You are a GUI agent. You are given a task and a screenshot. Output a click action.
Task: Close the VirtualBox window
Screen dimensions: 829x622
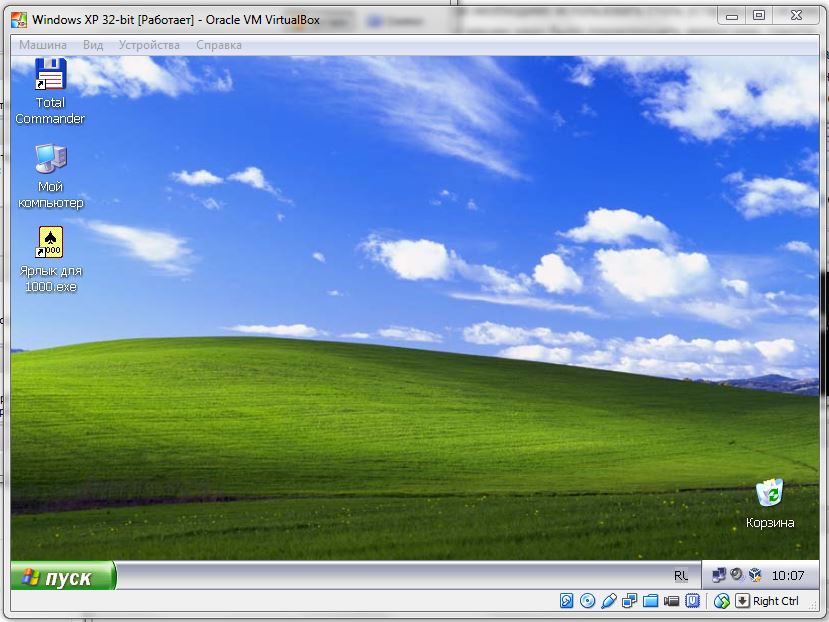point(796,16)
